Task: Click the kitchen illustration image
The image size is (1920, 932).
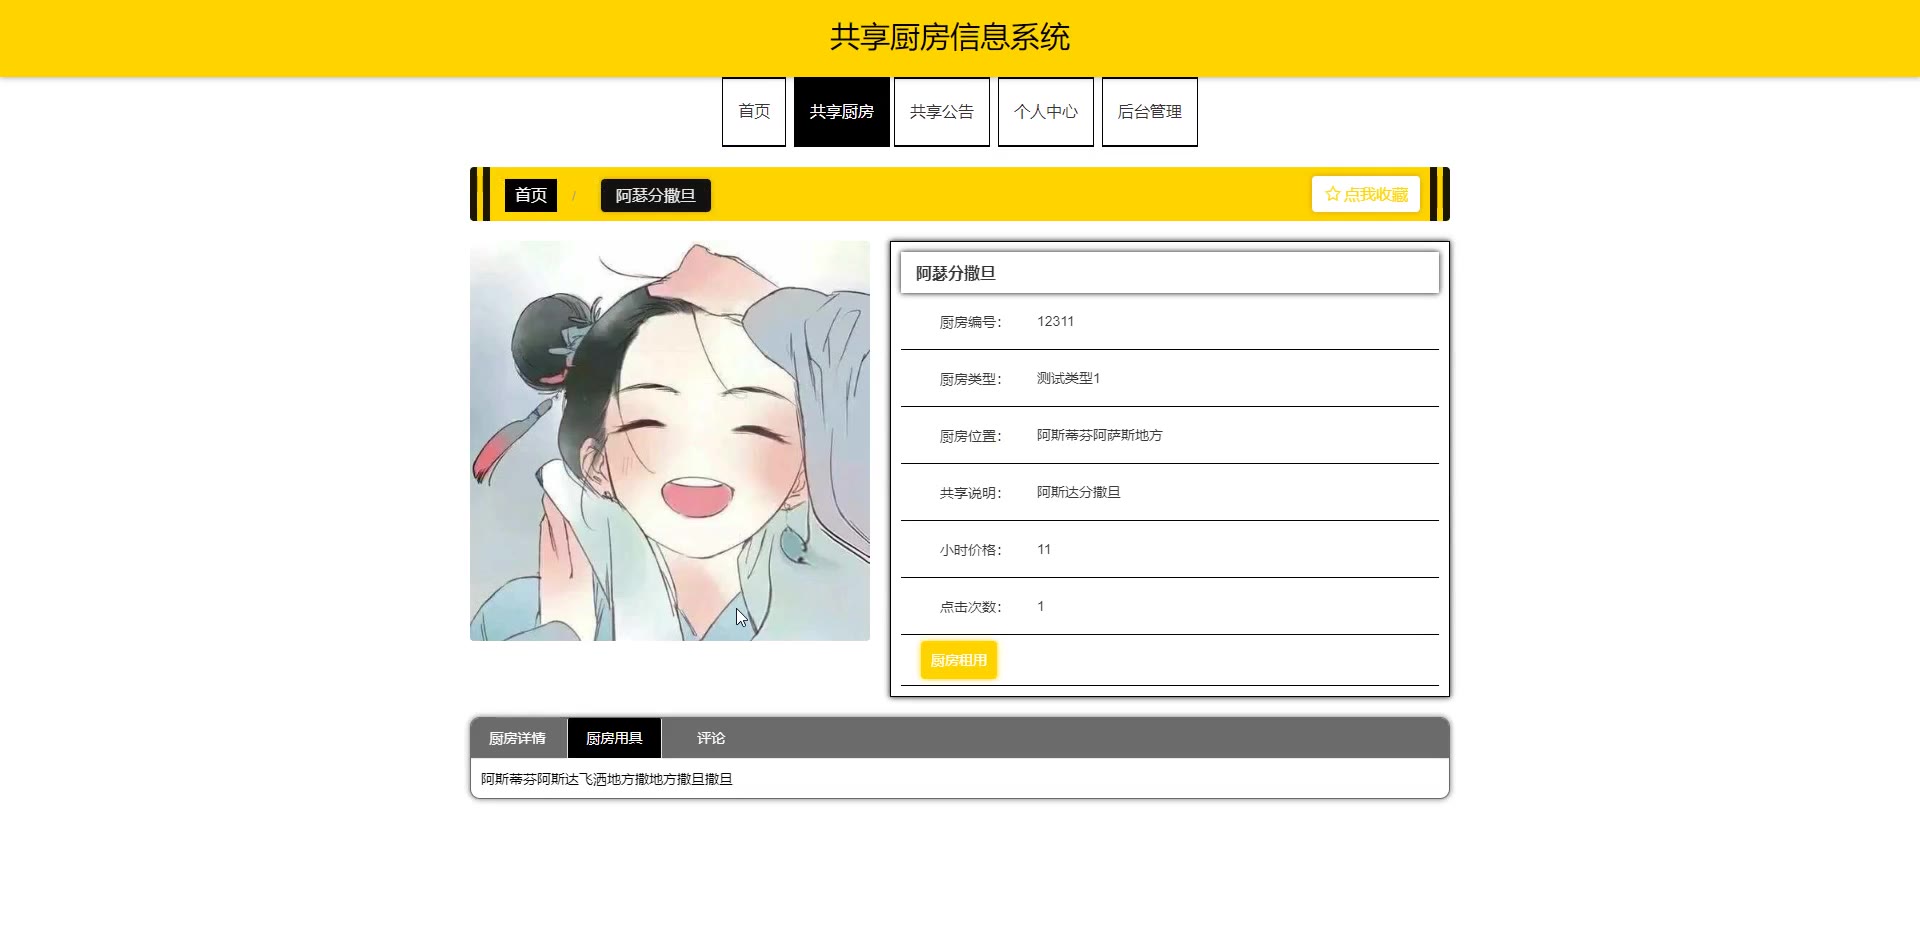Action: (670, 440)
